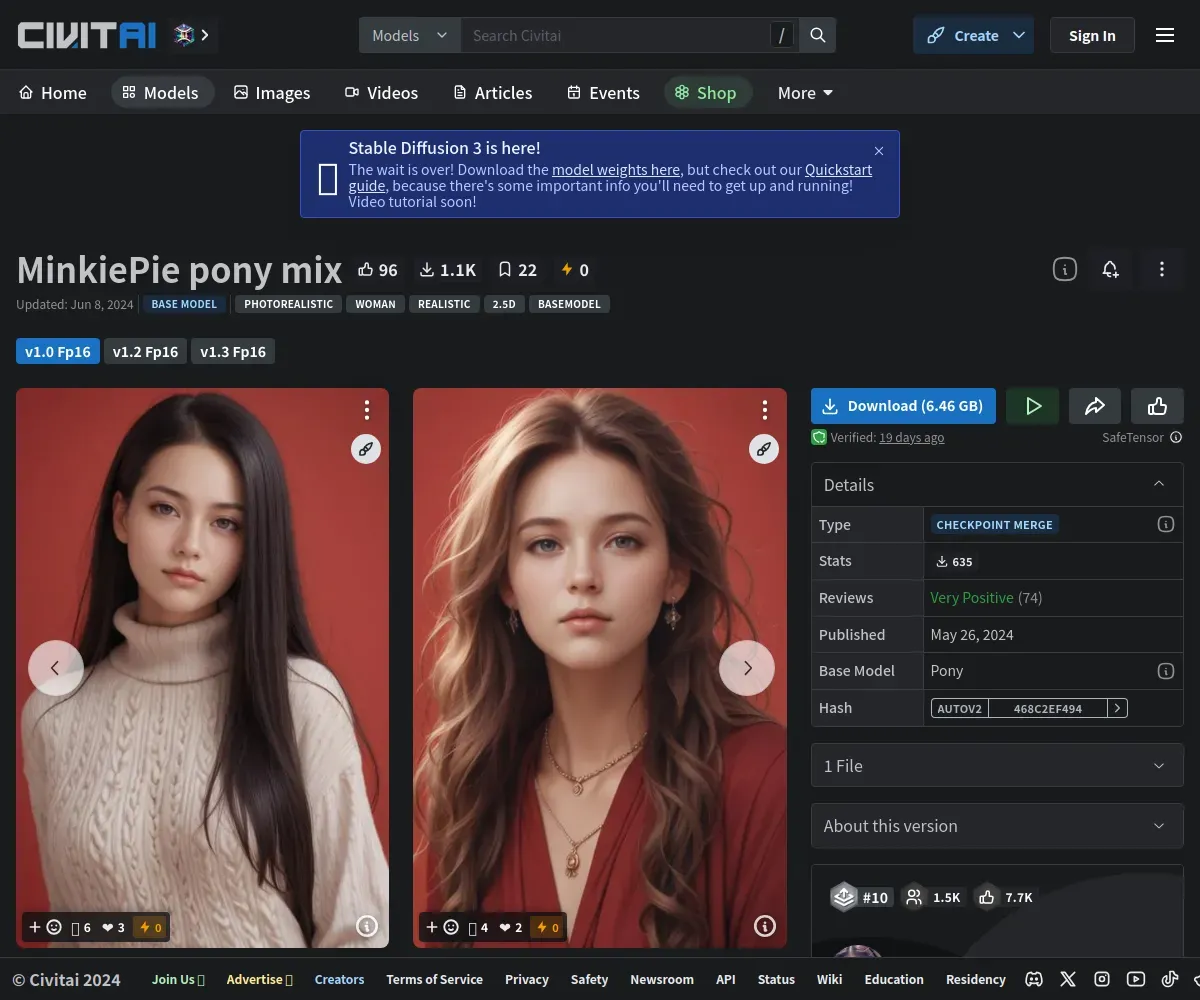Open the Discord footer icon

coord(1034,980)
